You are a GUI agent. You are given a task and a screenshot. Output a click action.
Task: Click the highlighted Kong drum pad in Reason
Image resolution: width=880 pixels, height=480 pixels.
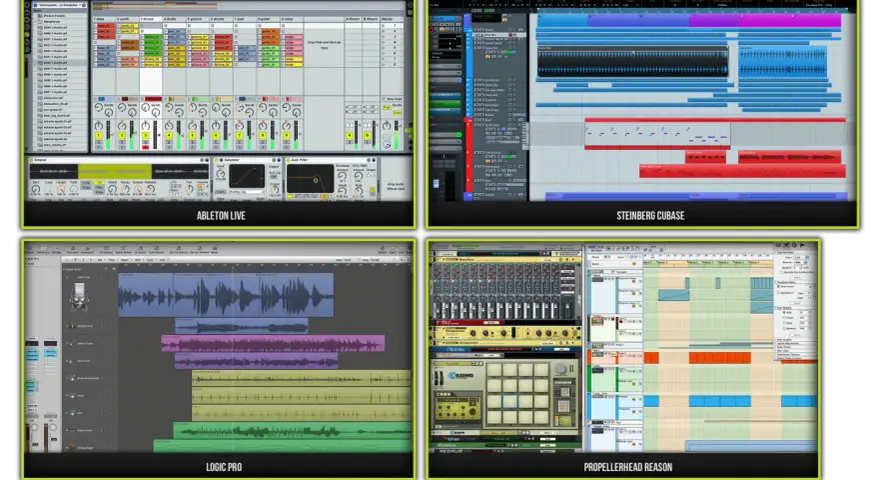(510, 401)
